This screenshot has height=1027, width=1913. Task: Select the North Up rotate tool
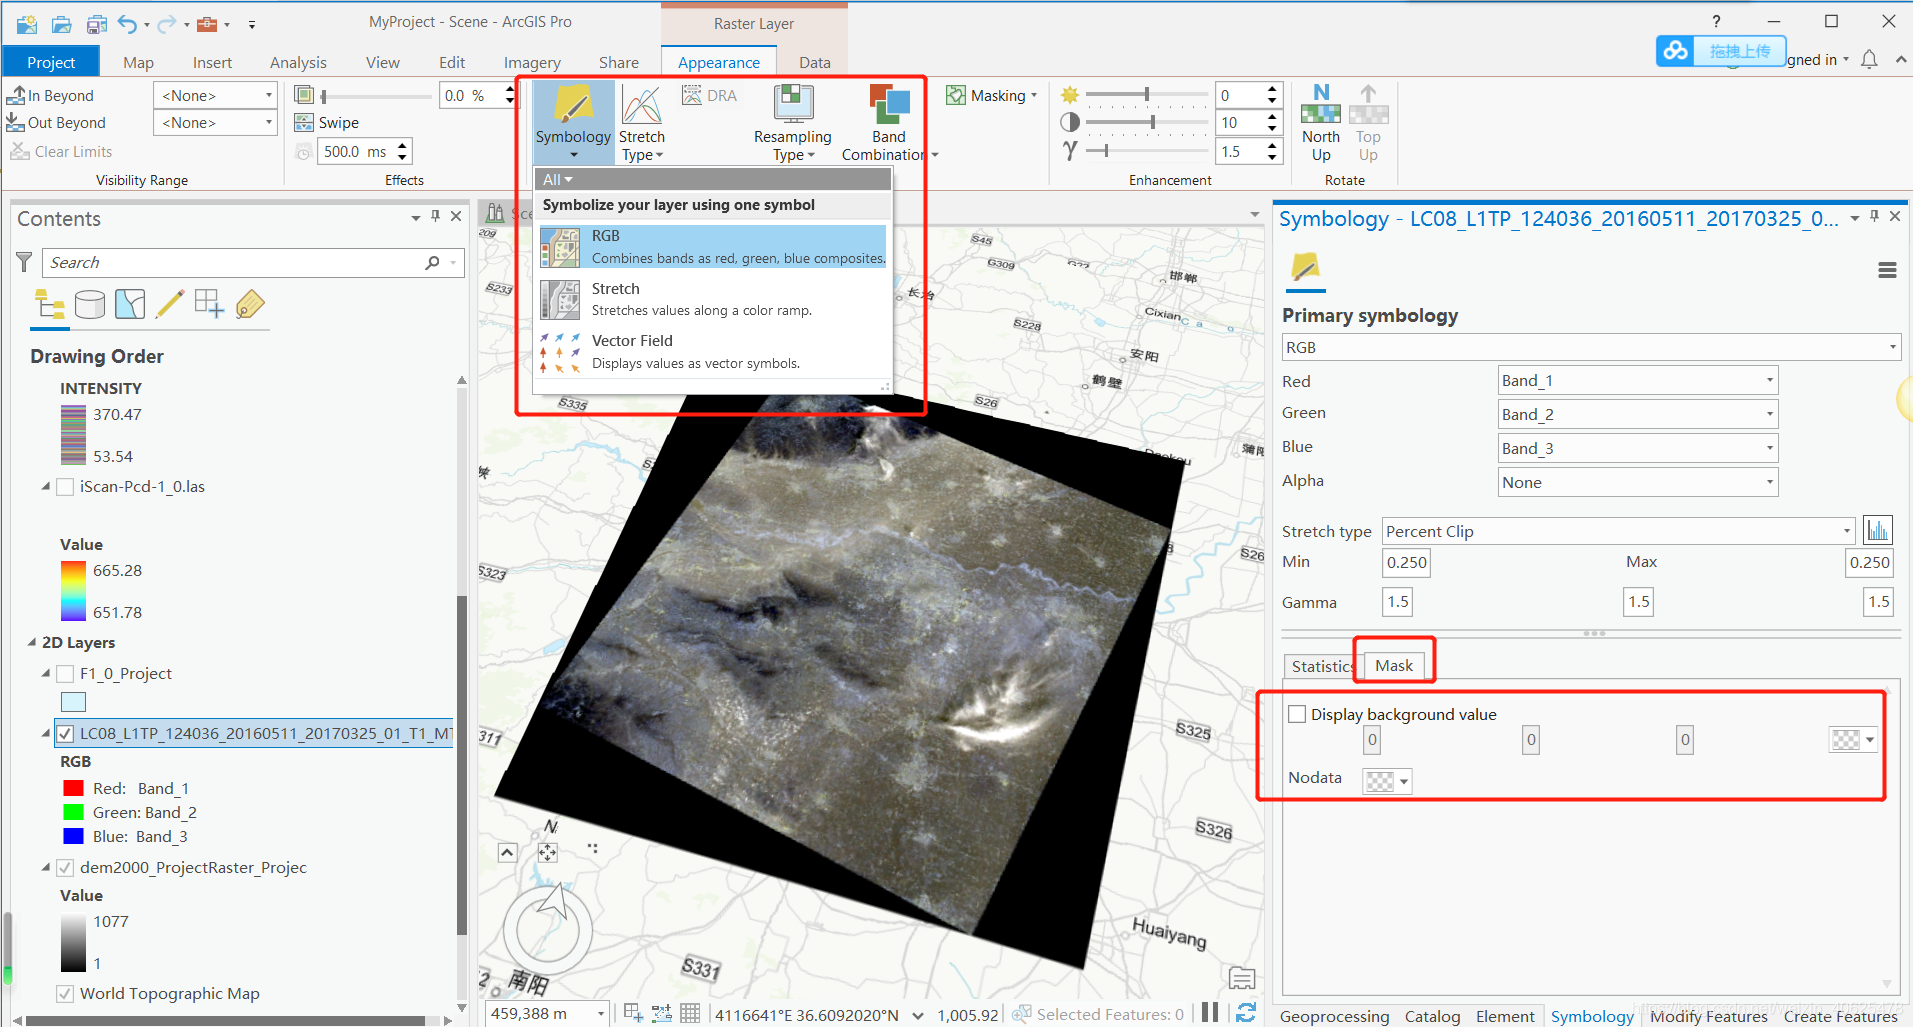(x=1320, y=120)
